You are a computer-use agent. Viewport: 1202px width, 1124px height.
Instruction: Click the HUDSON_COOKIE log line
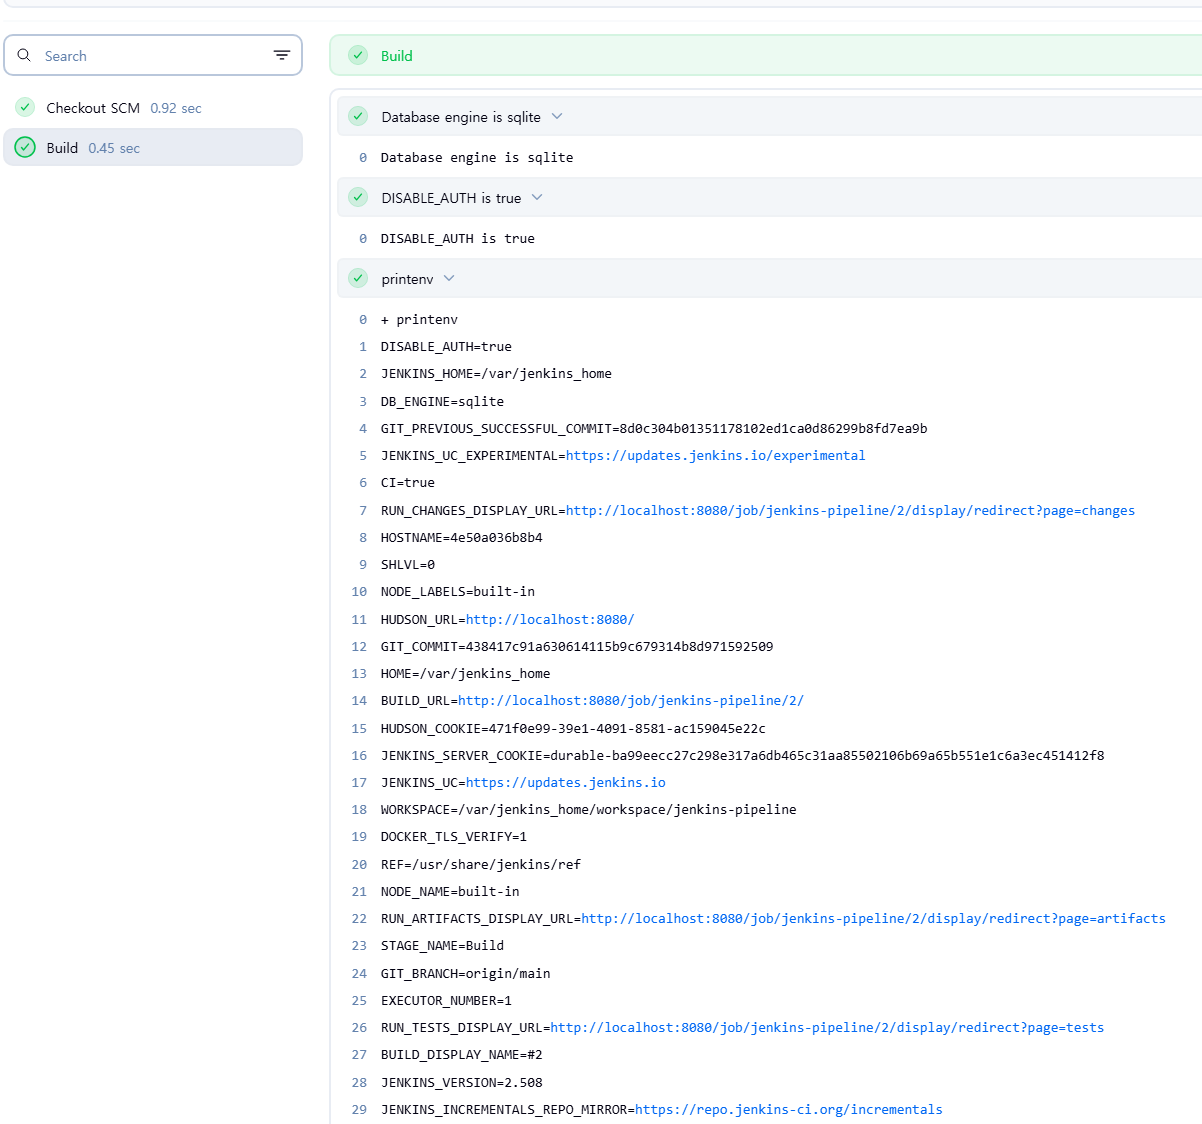(573, 728)
